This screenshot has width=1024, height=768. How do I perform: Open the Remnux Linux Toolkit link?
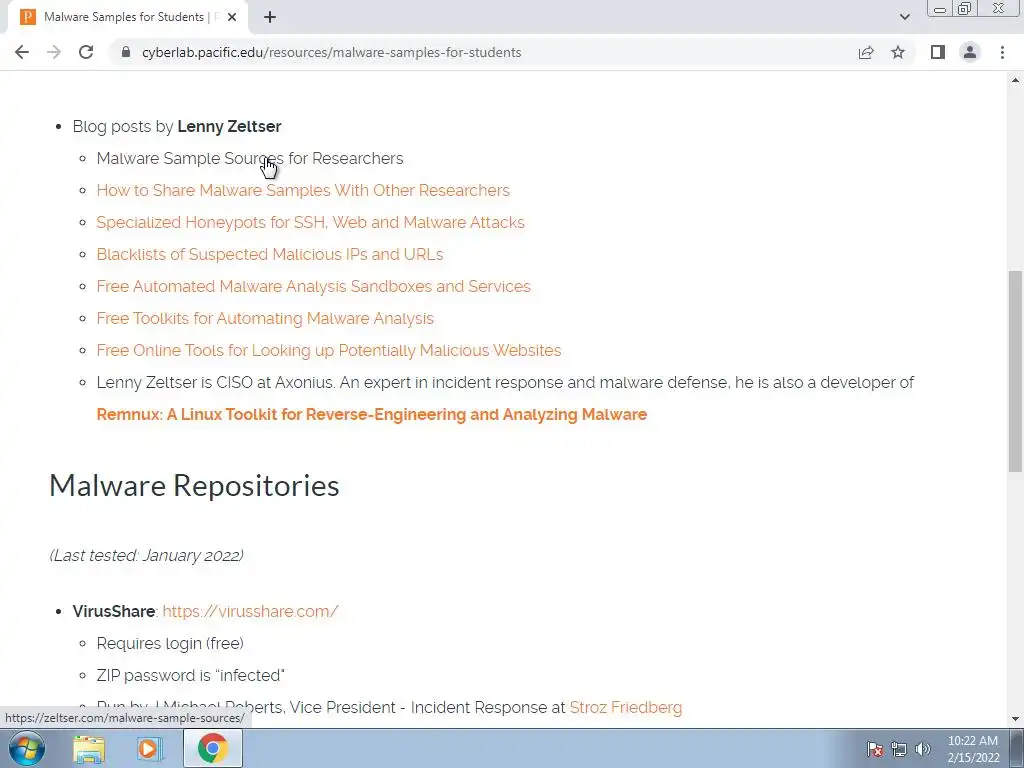coord(372,414)
